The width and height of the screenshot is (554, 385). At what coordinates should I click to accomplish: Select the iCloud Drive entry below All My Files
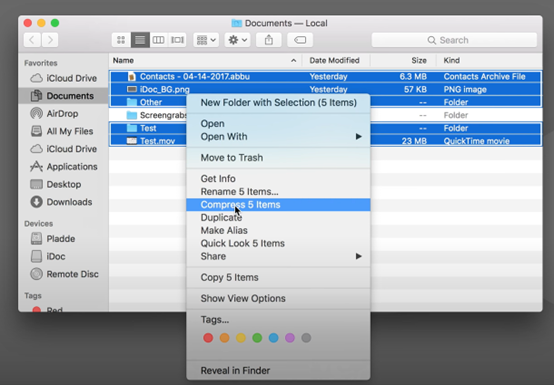coord(64,149)
